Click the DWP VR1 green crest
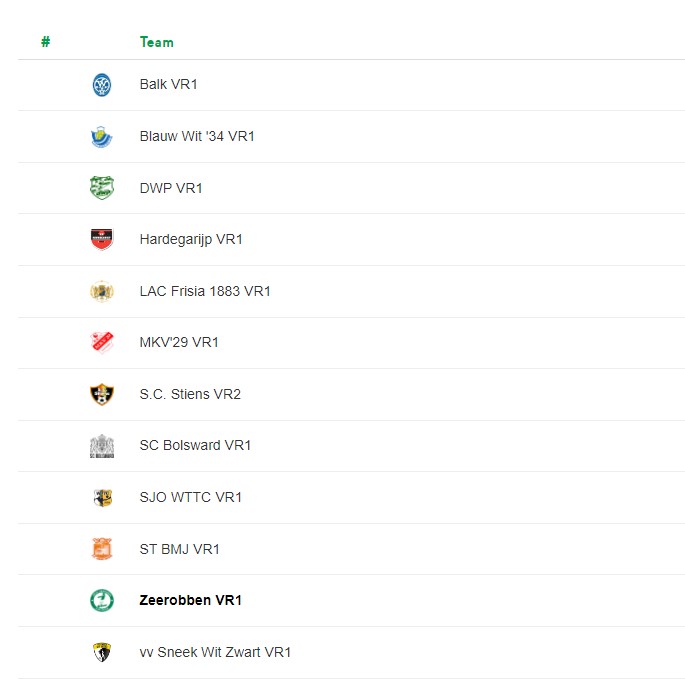 click(102, 188)
